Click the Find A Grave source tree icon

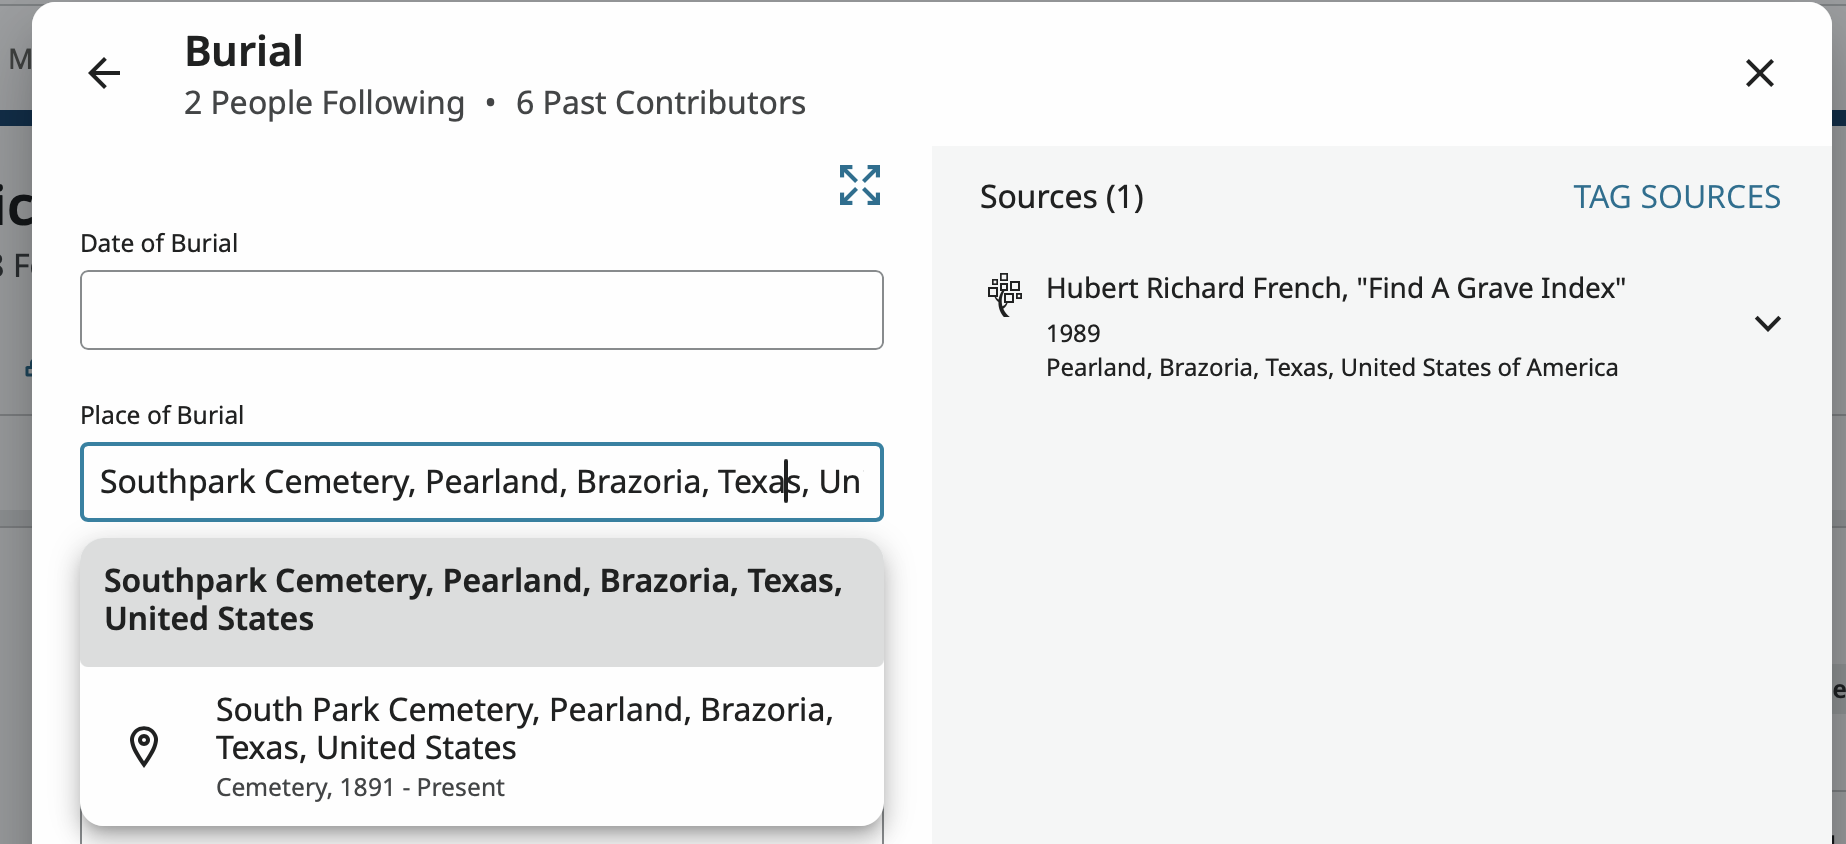click(x=1005, y=294)
